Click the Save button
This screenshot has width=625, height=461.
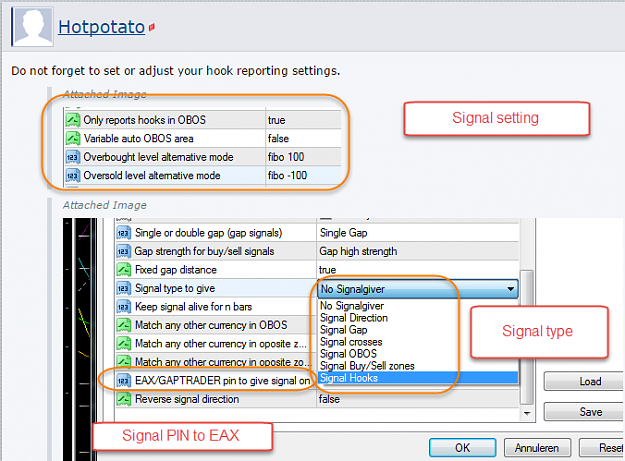(584, 412)
